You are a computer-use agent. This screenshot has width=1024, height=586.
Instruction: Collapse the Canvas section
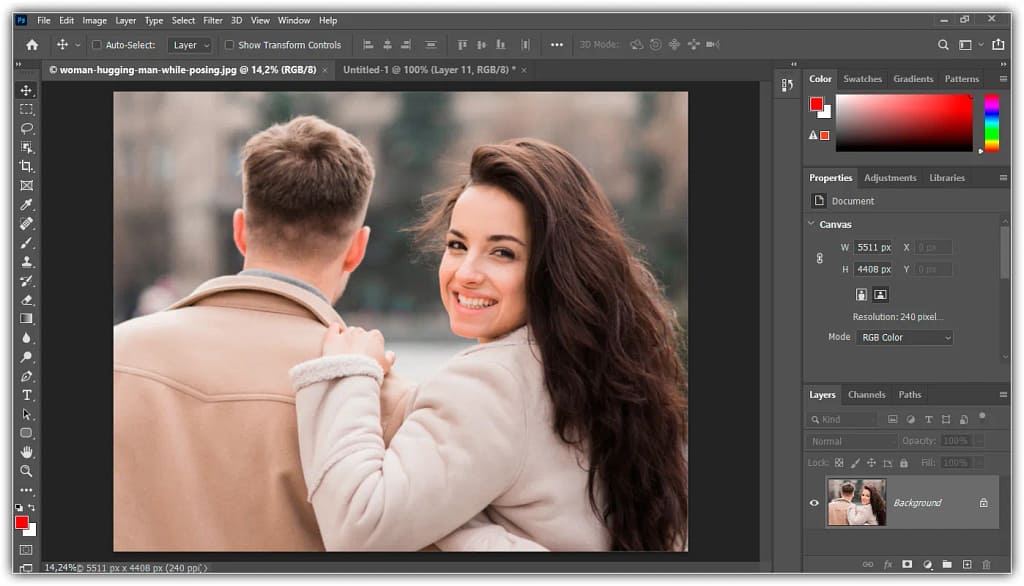pyautogui.click(x=811, y=224)
